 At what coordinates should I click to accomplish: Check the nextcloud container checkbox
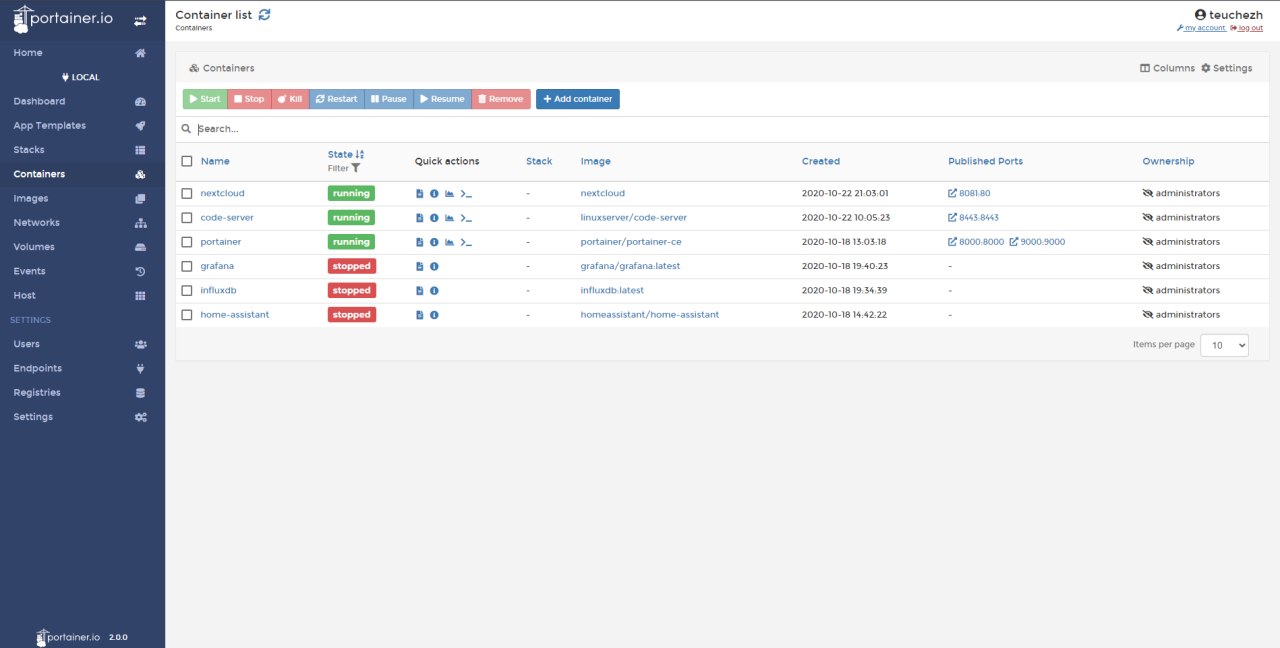(x=187, y=193)
